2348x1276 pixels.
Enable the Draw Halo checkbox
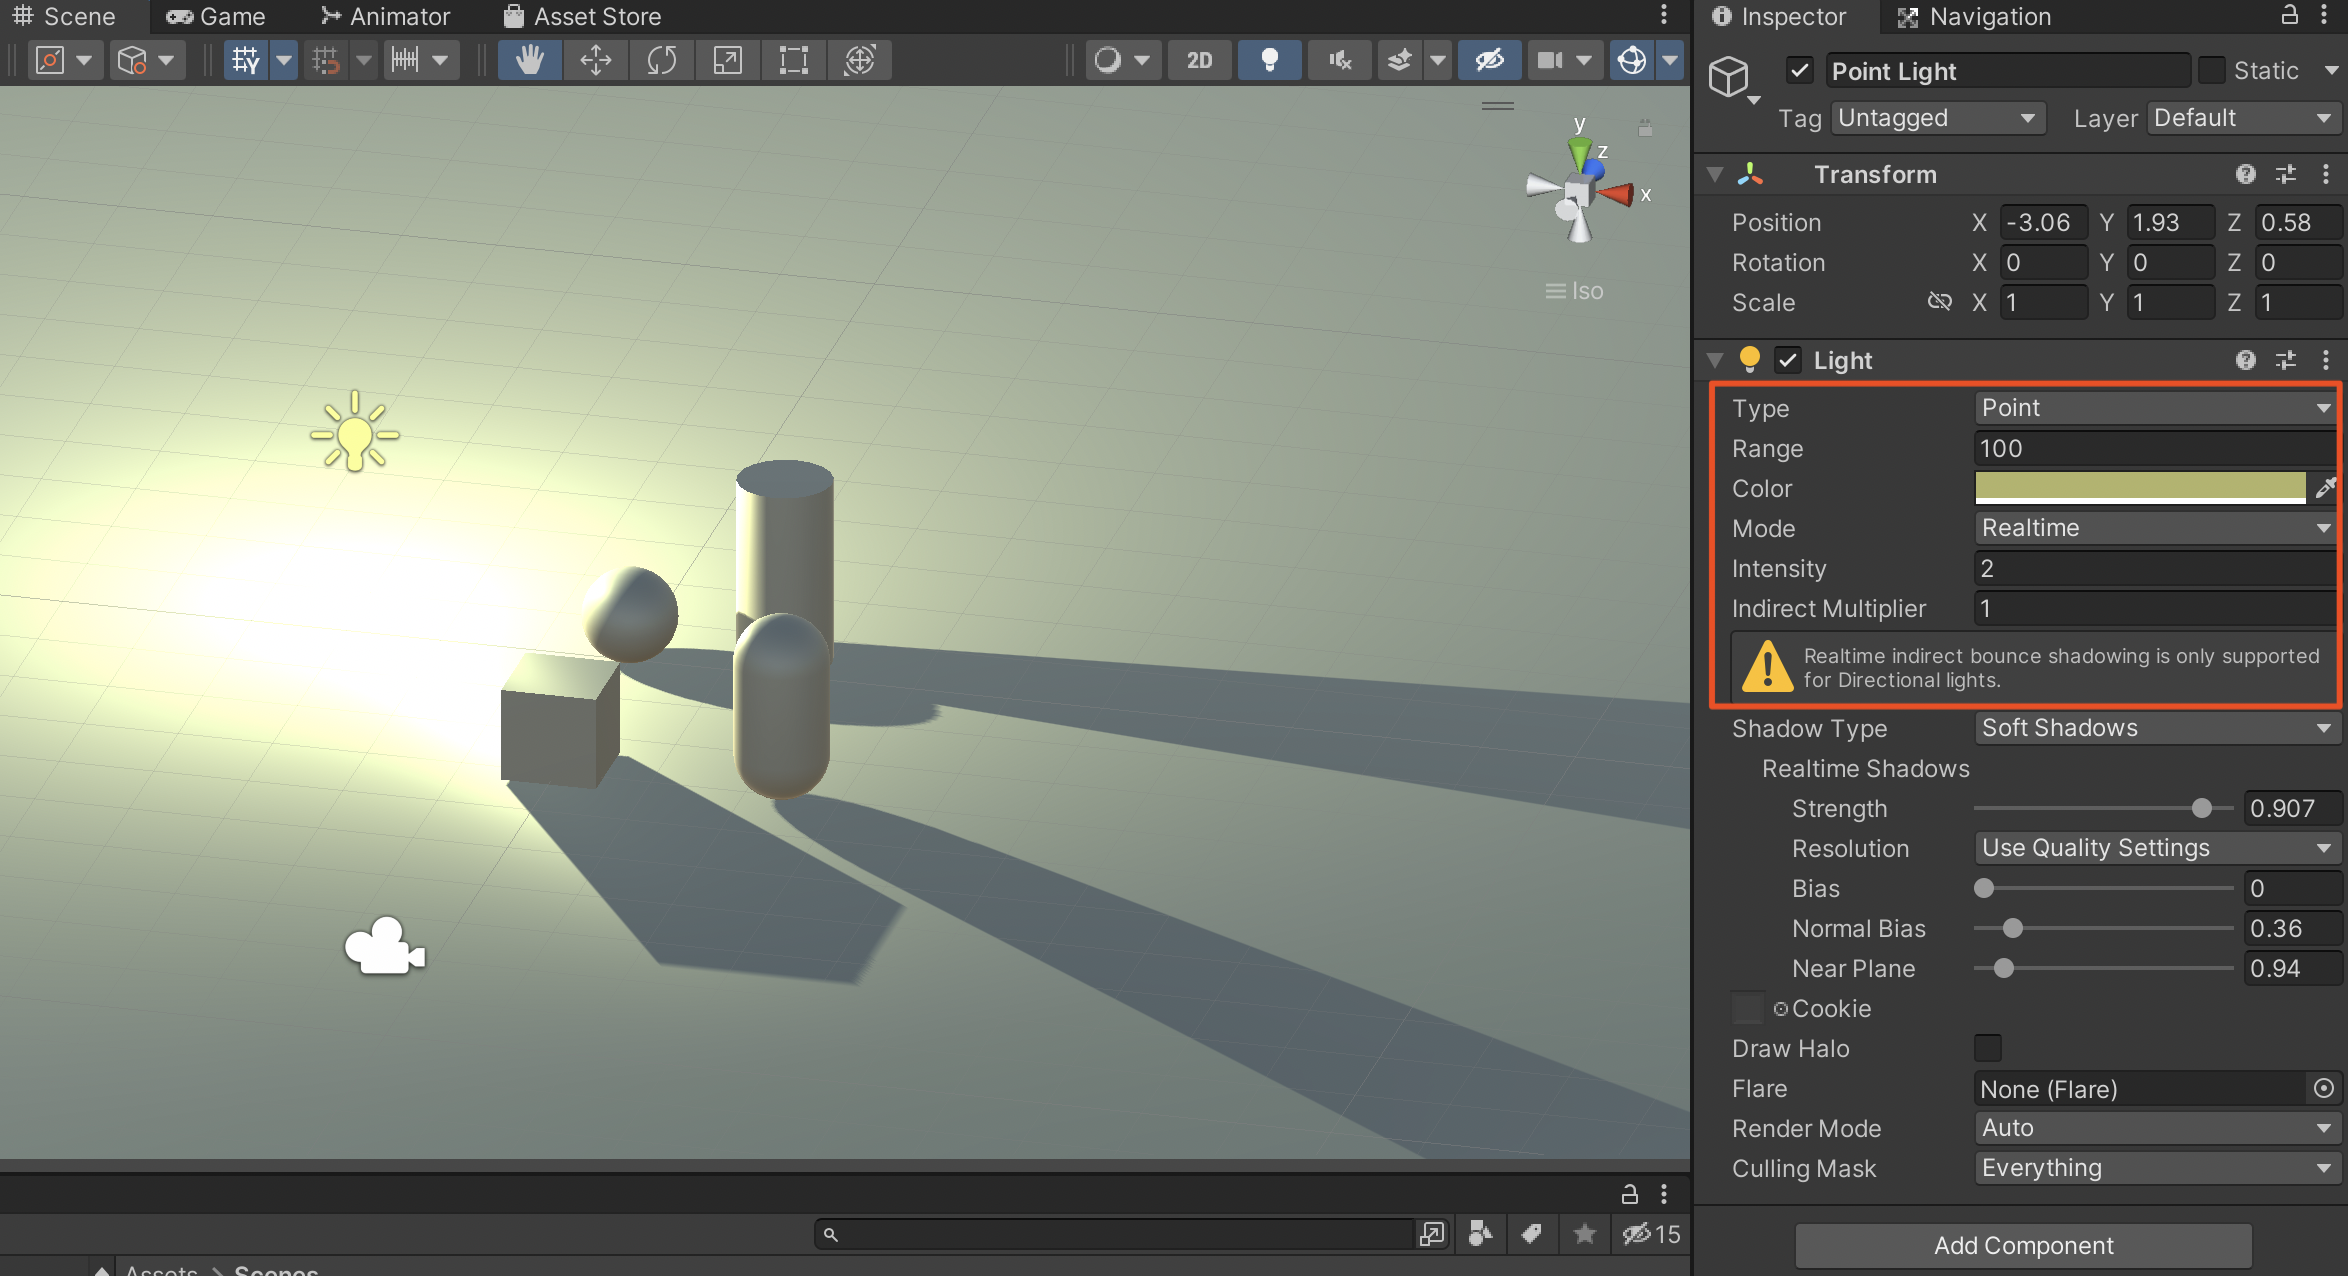pyautogui.click(x=1988, y=1048)
